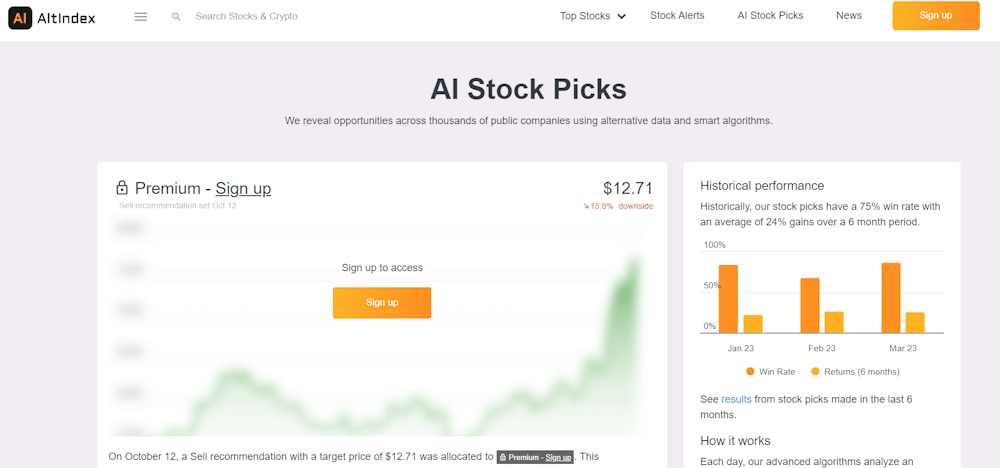Click the Win Rate legend dot
The image size is (1000, 468).
pyautogui.click(x=750, y=371)
